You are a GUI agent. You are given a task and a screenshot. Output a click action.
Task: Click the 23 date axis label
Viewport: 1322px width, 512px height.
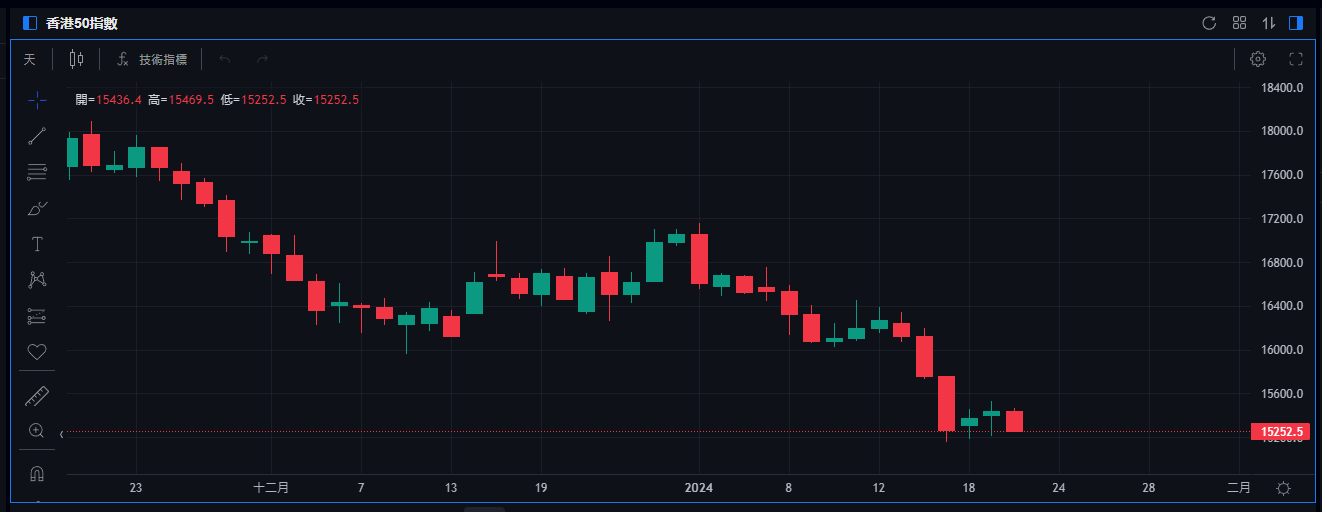click(x=136, y=488)
